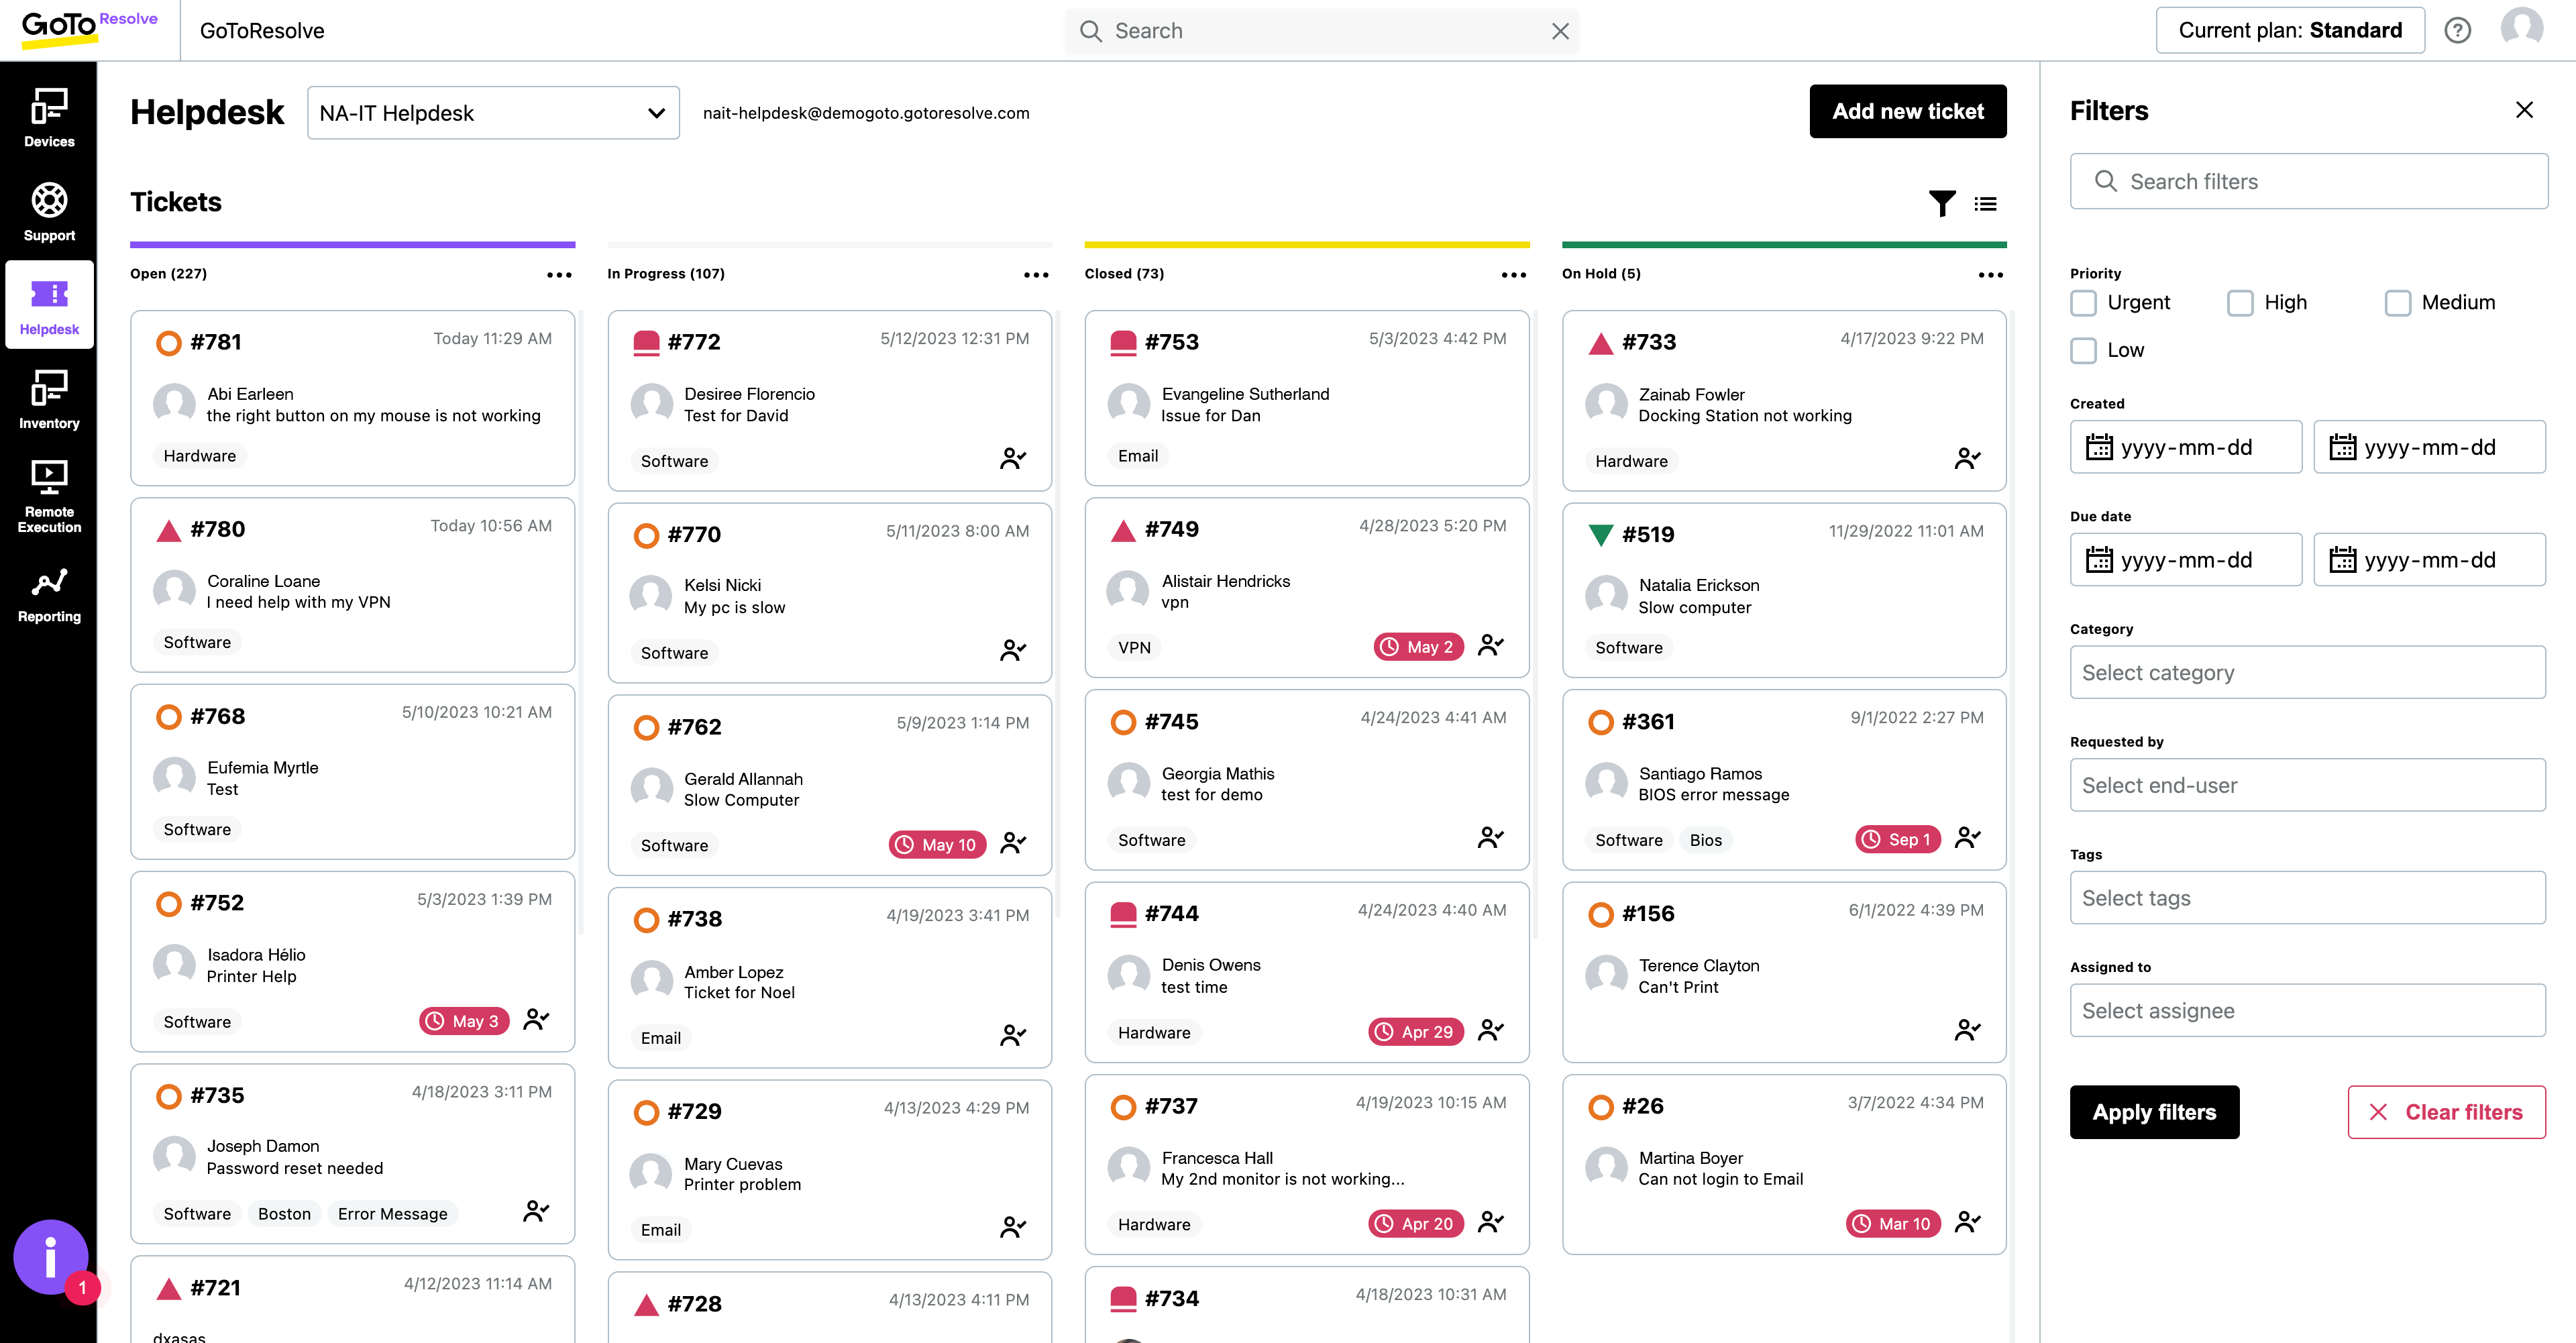
Task: Open the Select assignee dropdown
Action: [2307, 1010]
